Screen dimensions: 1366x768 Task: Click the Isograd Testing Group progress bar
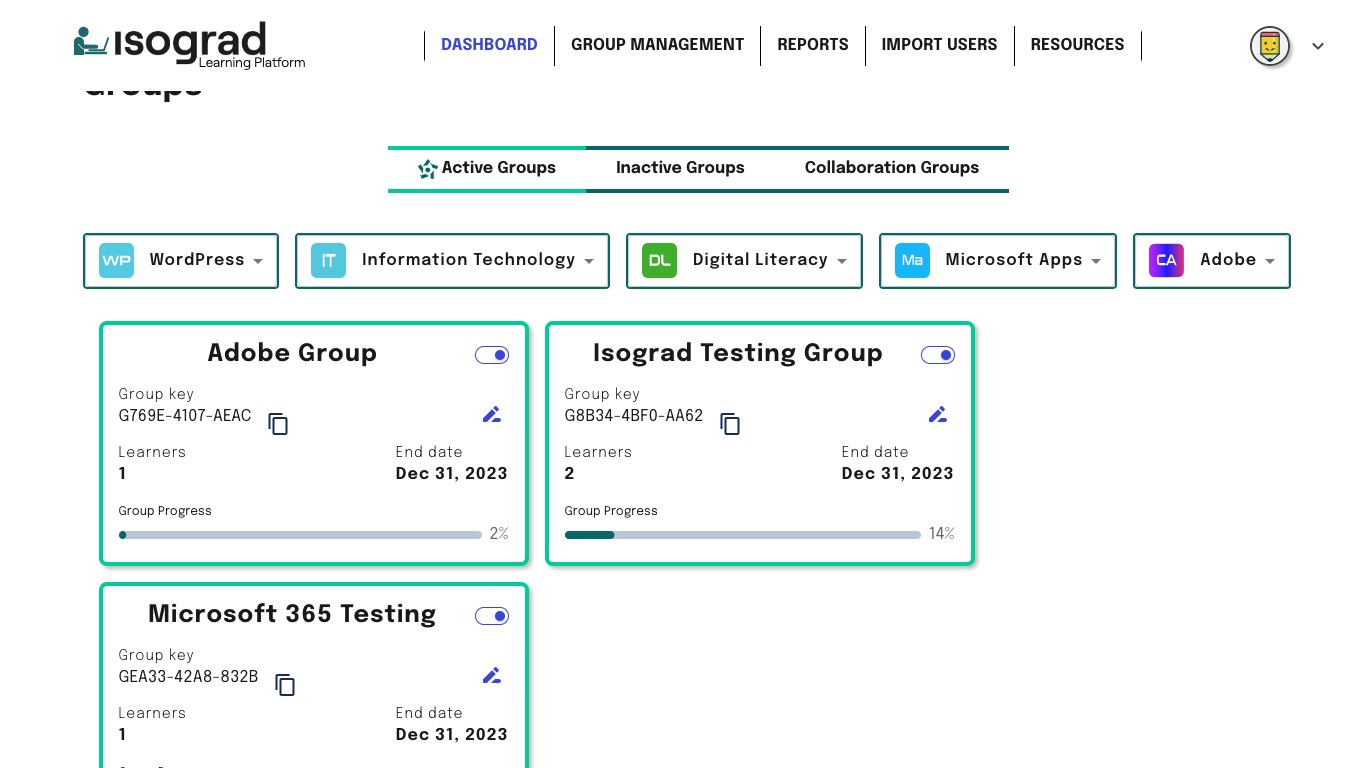[x=742, y=535]
